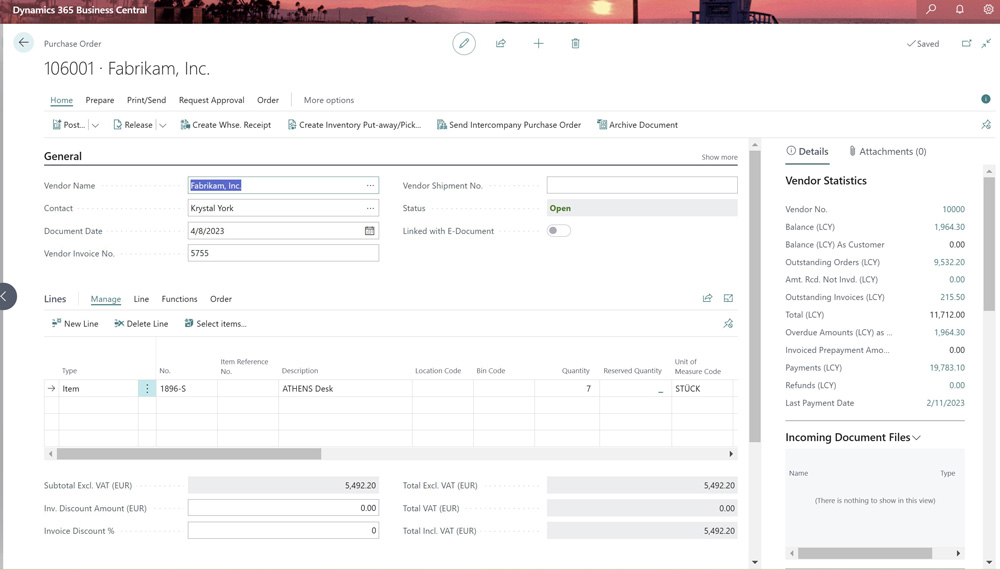The height and width of the screenshot is (570, 1000).
Task: Open Contact lookup ellipsis
Action: coord(370,208)
